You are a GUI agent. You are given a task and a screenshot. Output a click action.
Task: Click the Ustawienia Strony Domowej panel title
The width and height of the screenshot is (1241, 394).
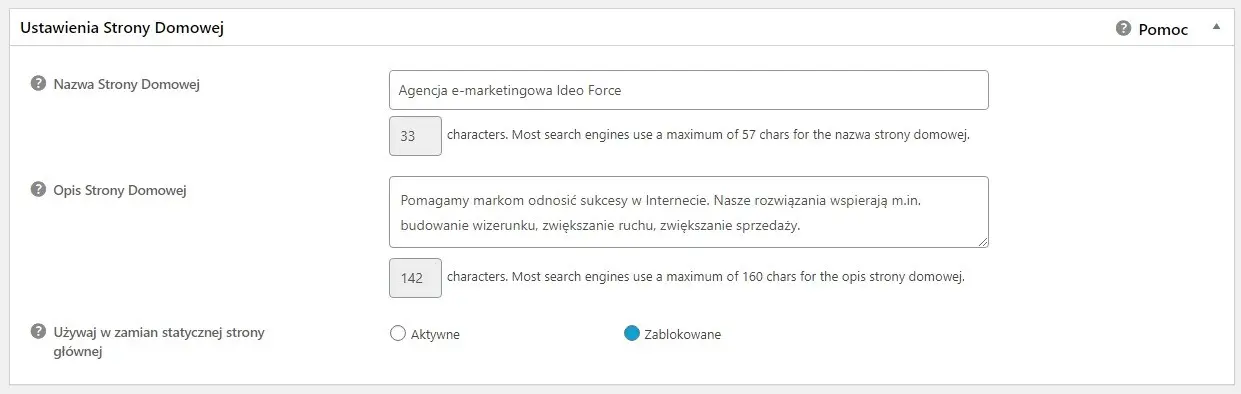point(121,28)
